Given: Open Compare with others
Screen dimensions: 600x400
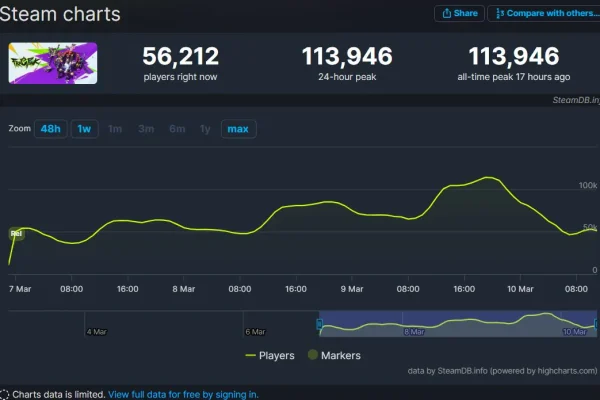Looking at the screenshot, I should click(544, 13).
